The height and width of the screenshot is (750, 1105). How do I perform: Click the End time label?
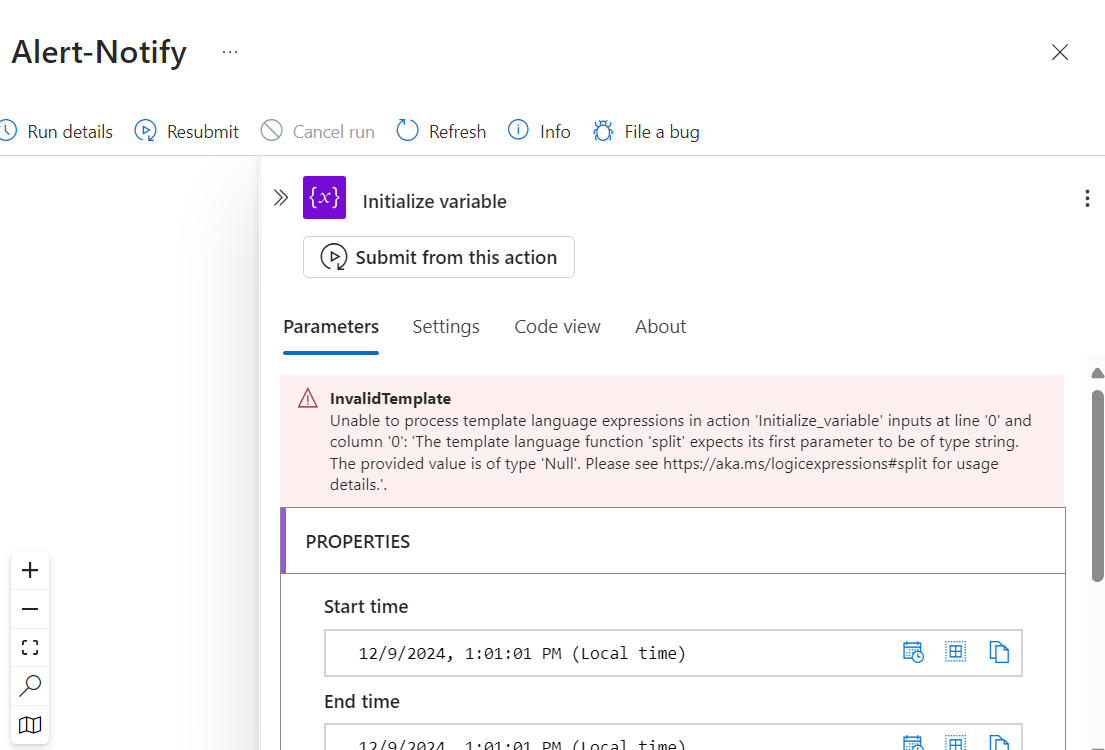click(x=362, y=701)
